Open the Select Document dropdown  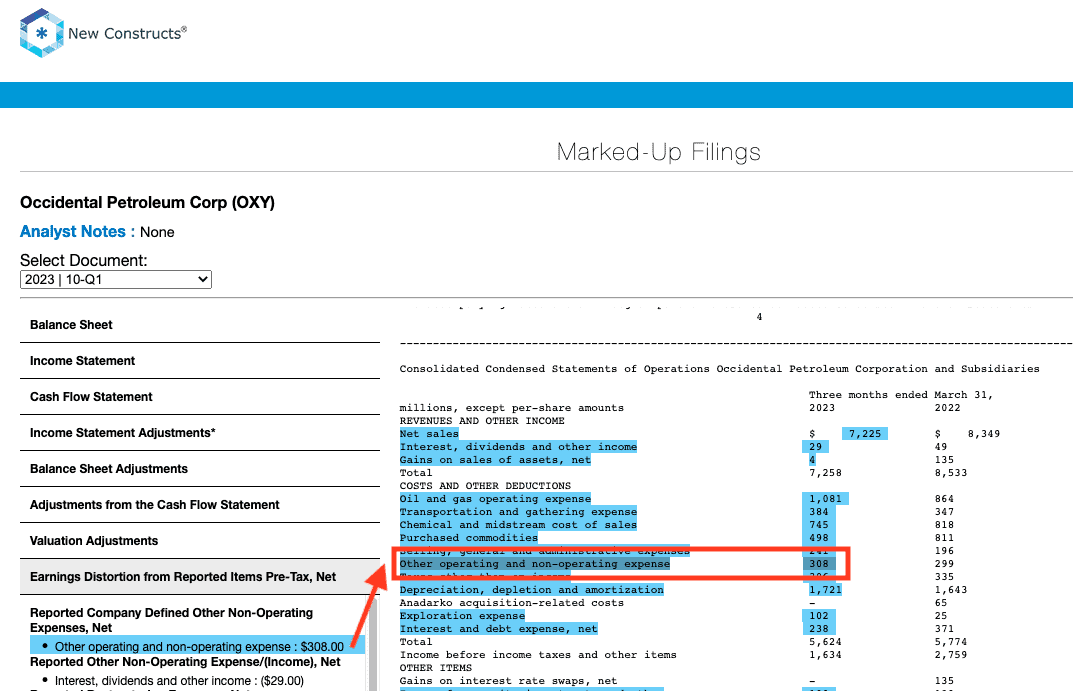[116, 279]
